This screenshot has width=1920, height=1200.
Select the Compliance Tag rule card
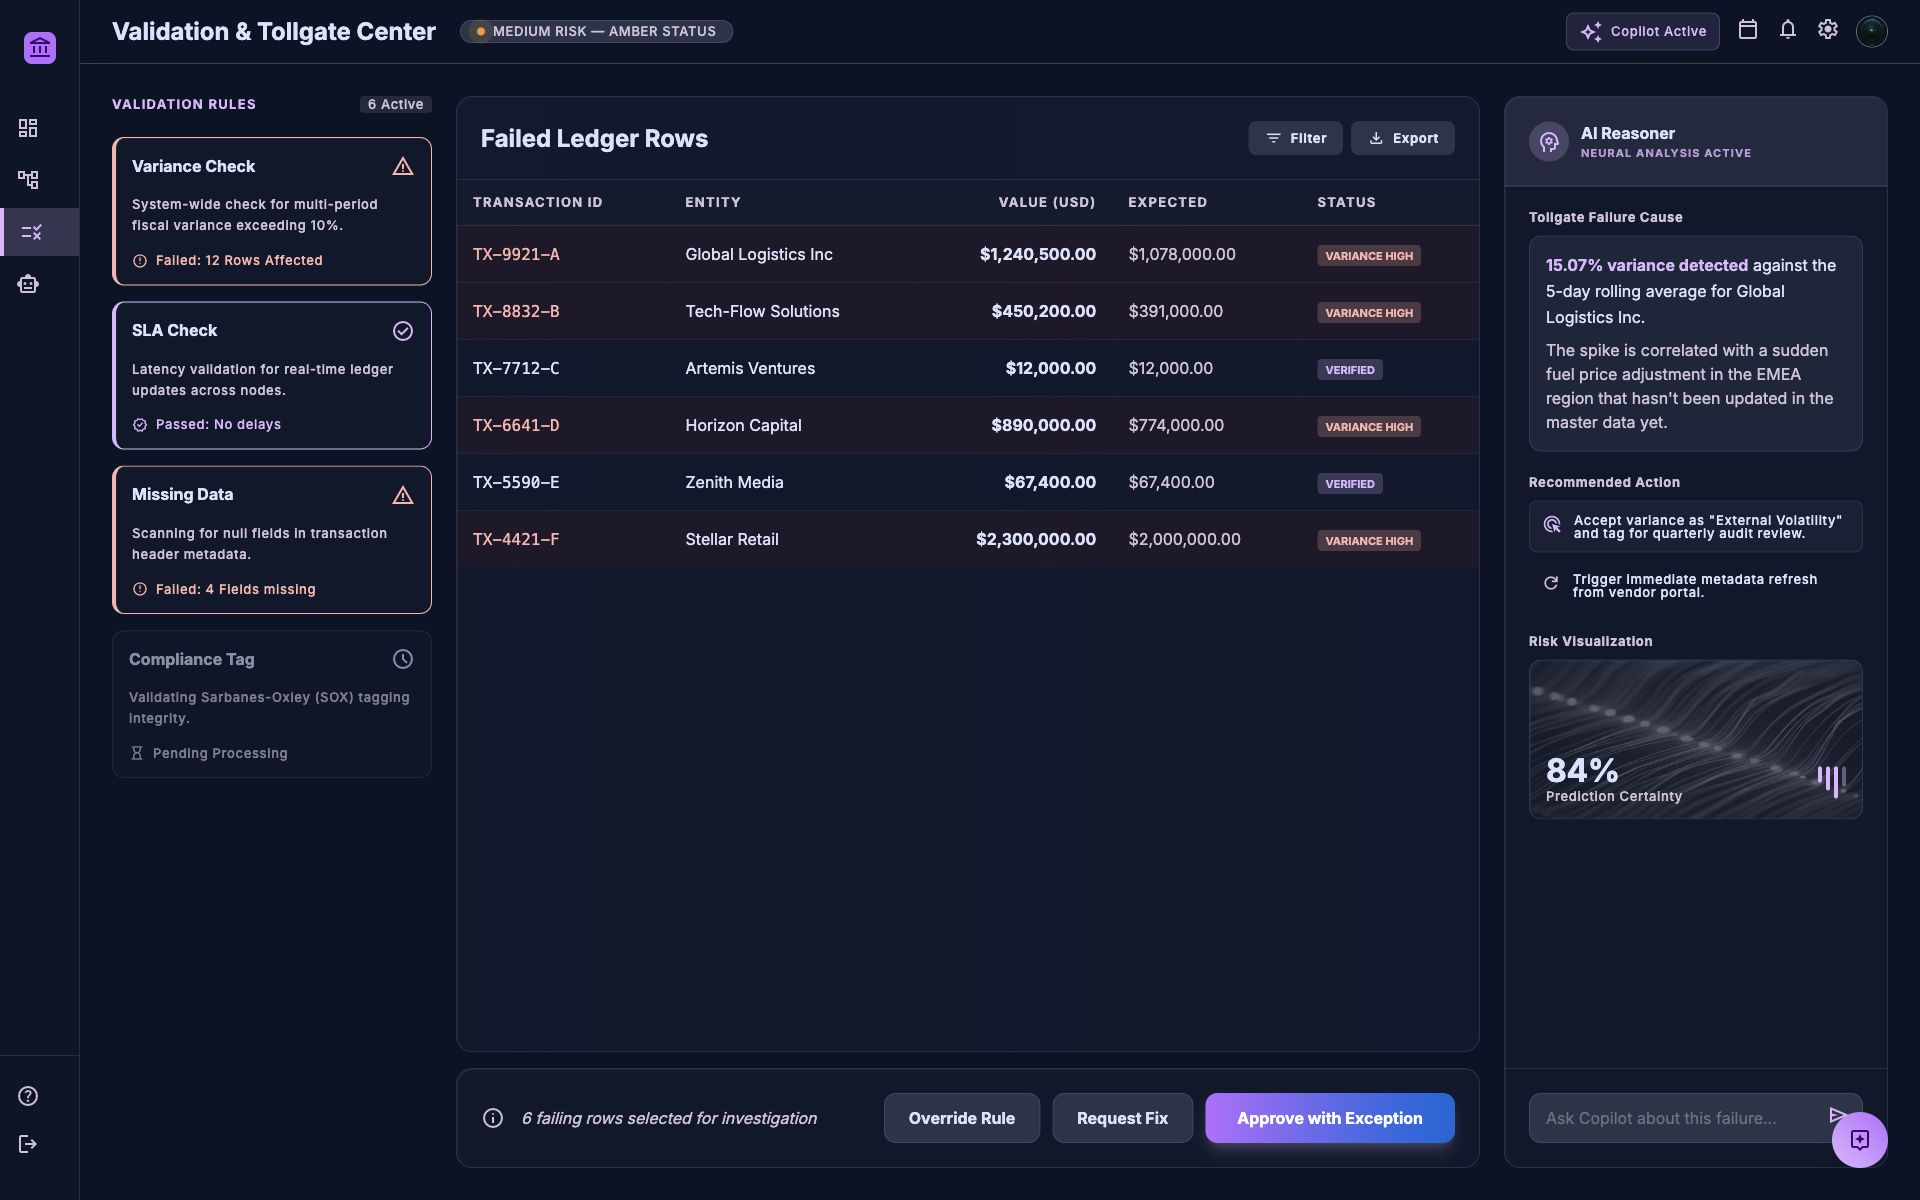click(272, 704)
